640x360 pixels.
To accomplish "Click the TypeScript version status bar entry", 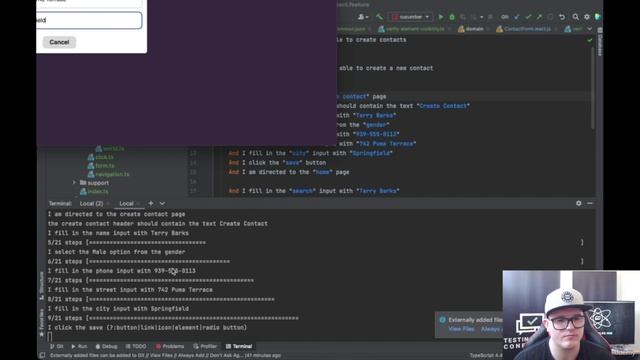I will click(486, 356).
